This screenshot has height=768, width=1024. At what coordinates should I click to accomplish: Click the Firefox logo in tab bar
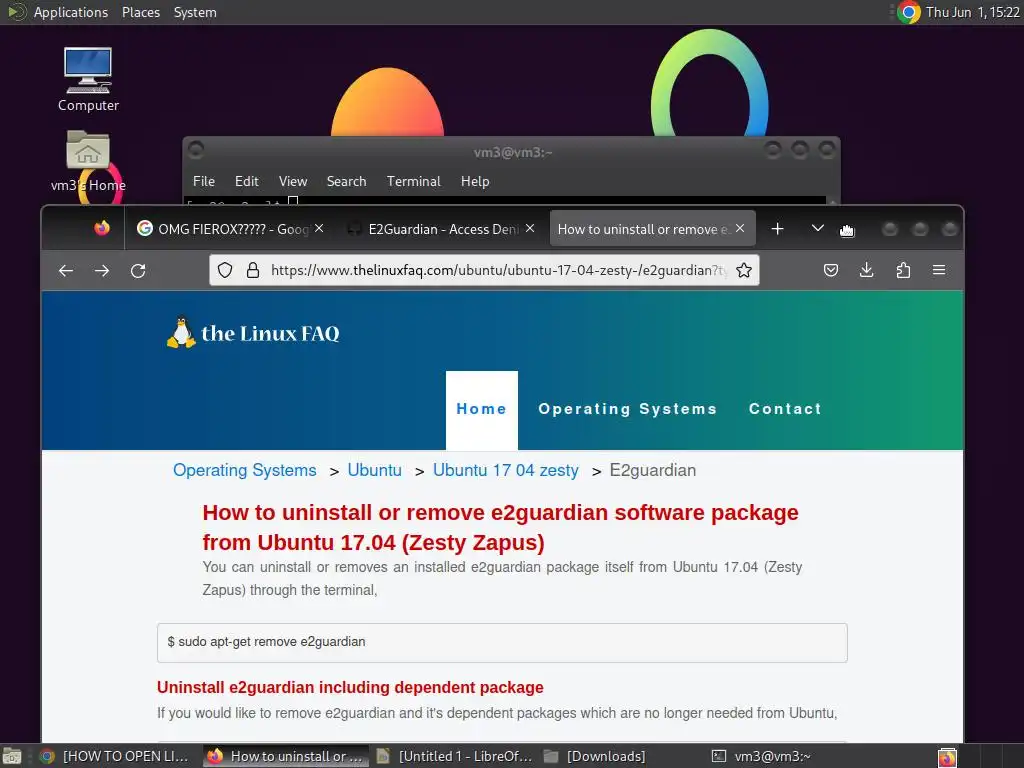[x=102, y=228]
